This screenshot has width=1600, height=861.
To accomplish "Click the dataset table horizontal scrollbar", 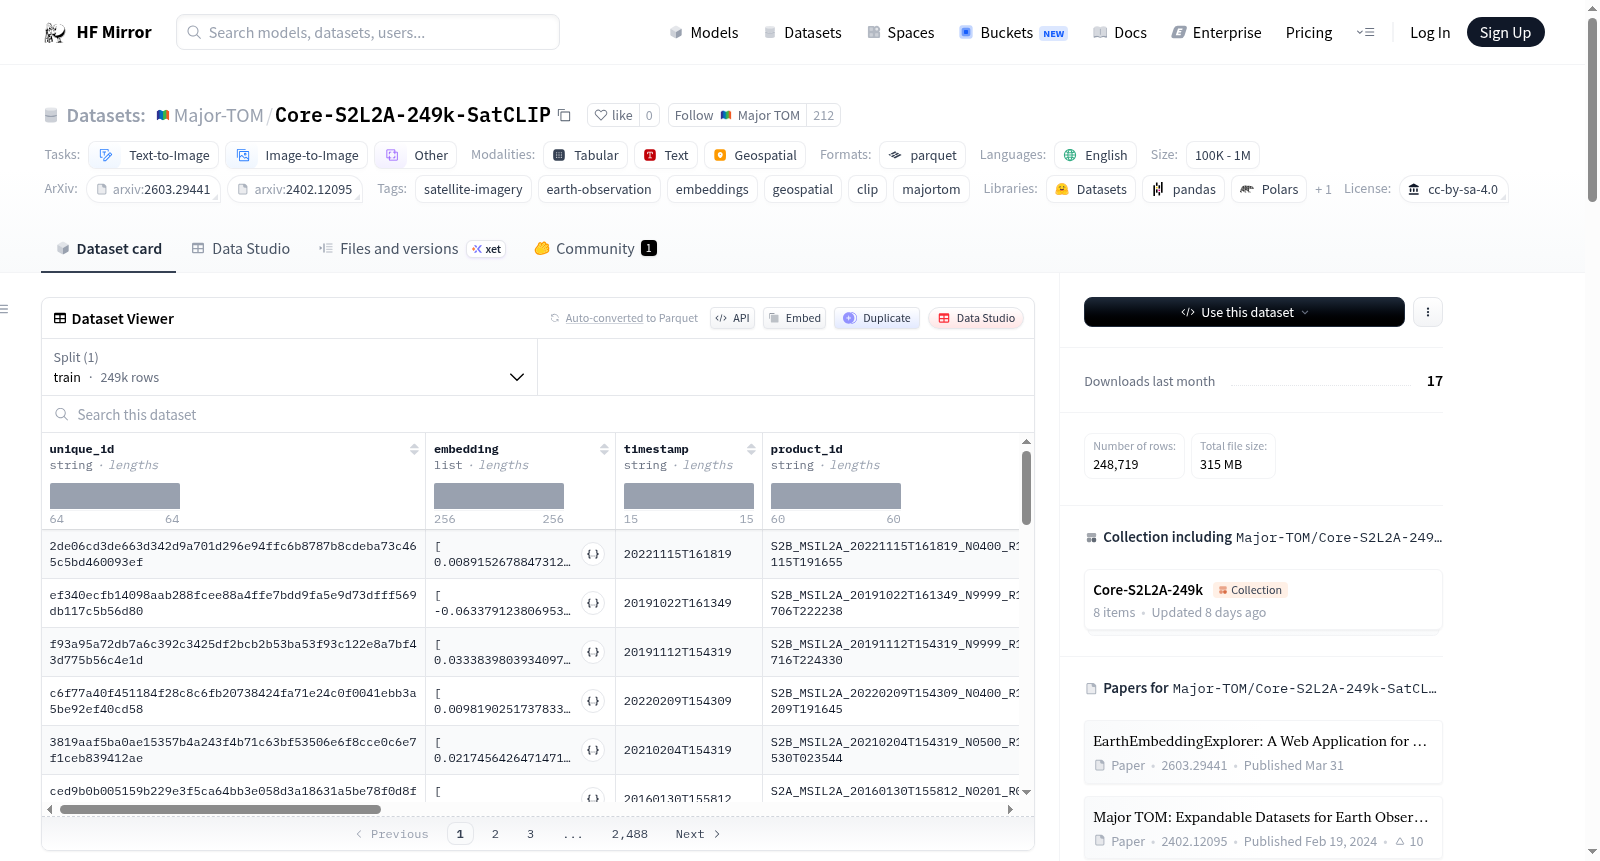I will (x=220, y=809).
